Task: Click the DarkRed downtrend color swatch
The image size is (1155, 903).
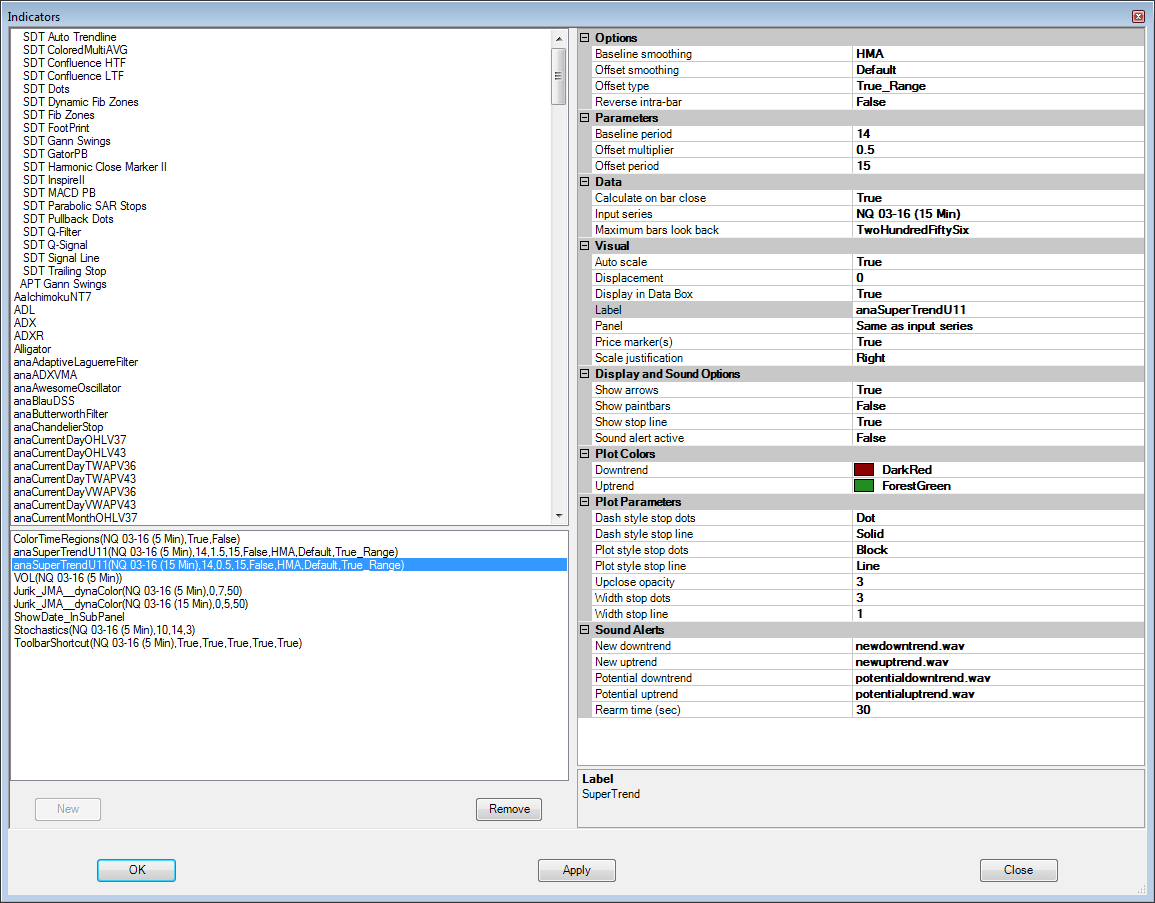Action: (x=864, y=470)
